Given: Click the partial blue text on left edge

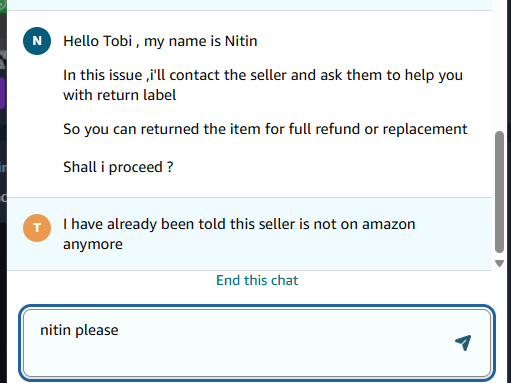Looking at the screenshot, I should point(3,167).
